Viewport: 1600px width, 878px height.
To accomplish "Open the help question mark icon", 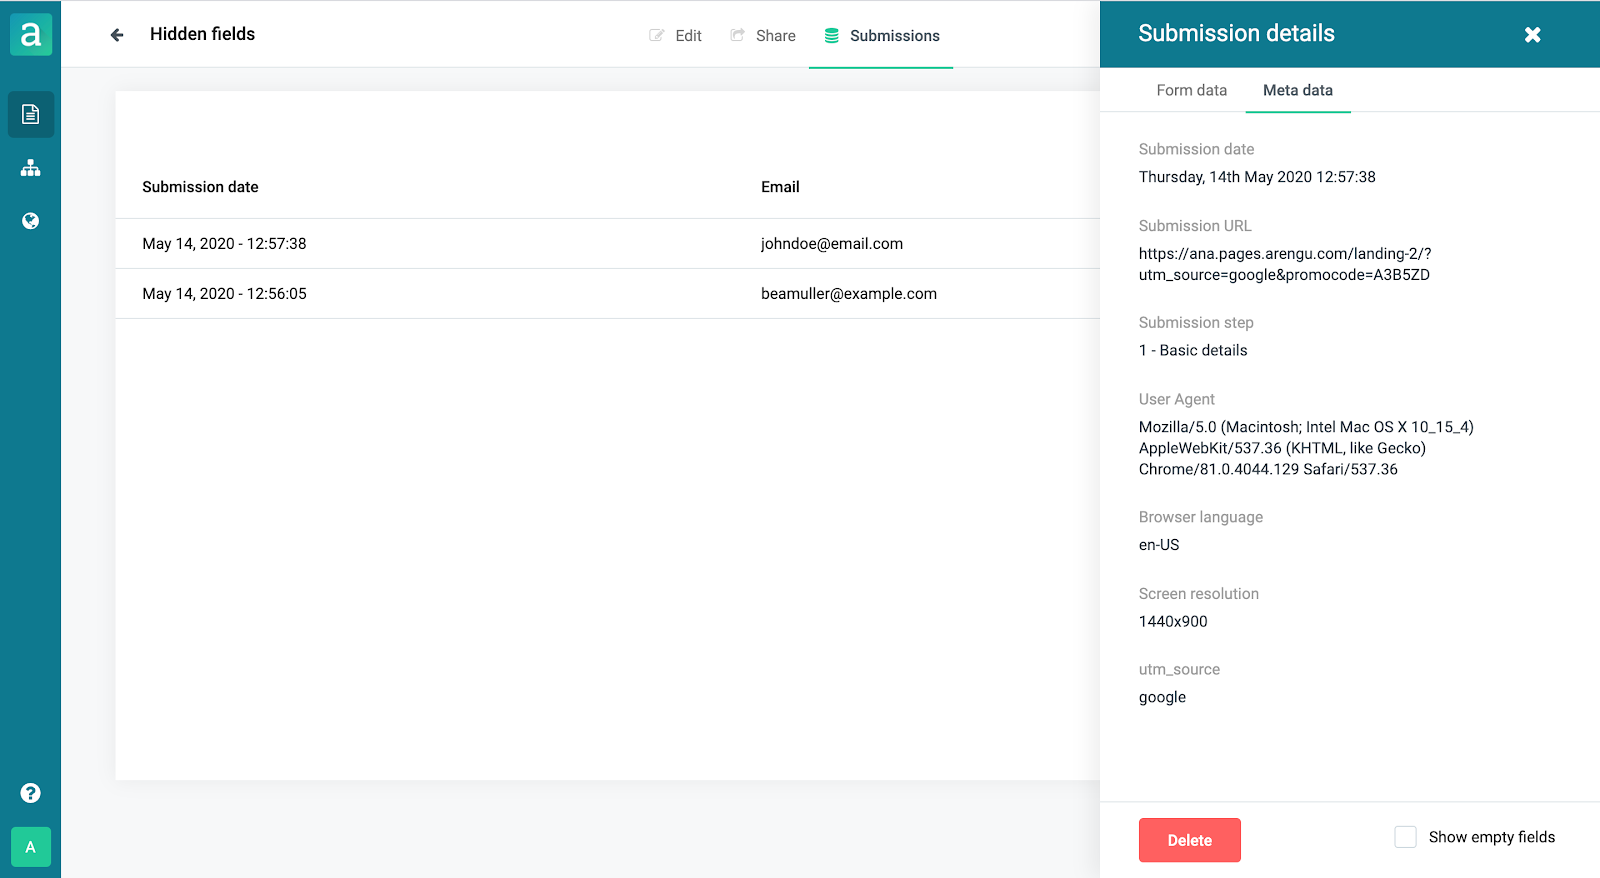I will coord(30,793).
